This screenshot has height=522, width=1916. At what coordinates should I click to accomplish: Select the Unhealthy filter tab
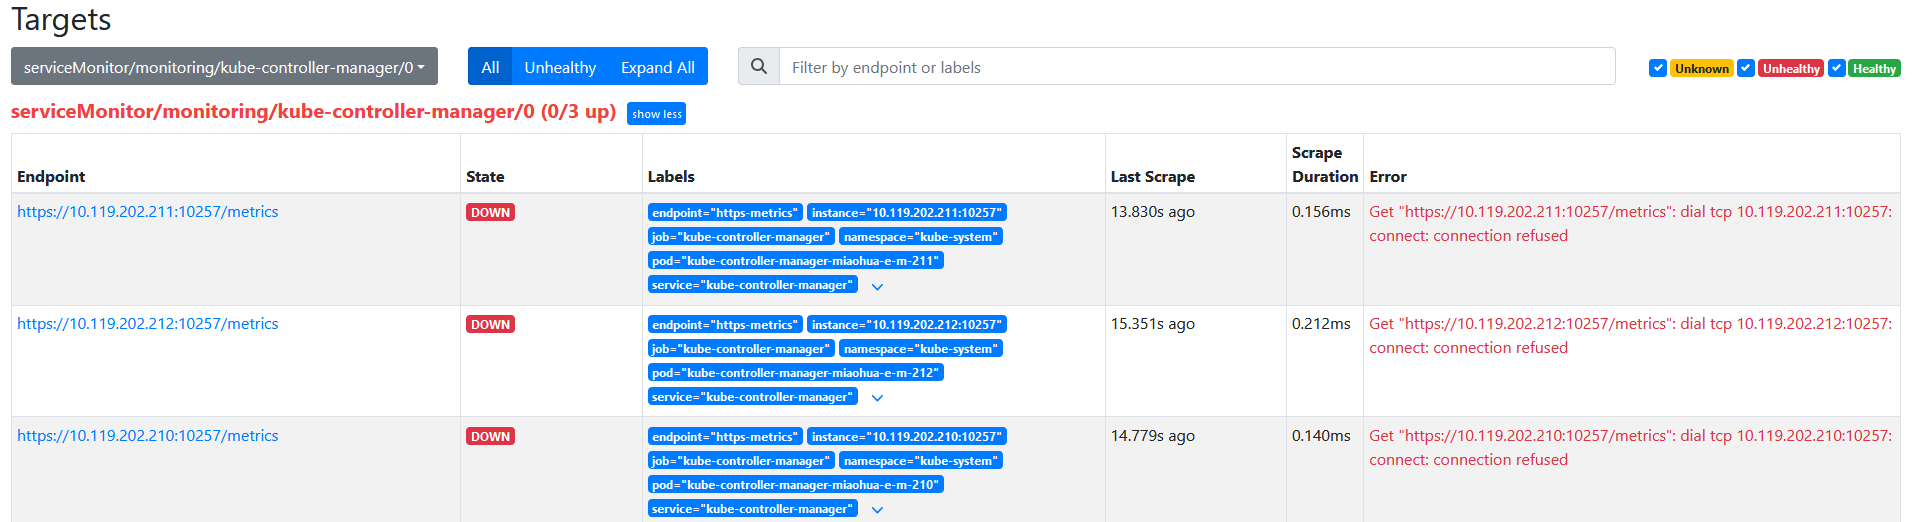560,66
